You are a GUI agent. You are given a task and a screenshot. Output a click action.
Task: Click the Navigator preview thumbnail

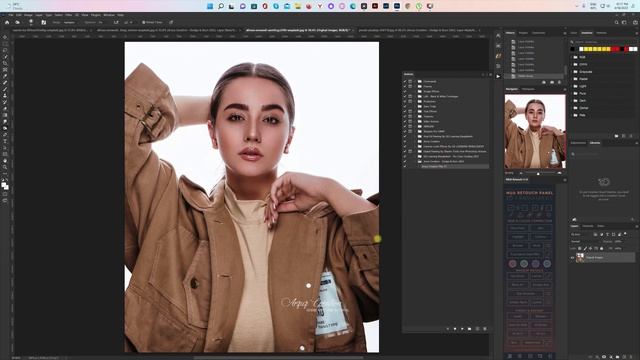(535, 131)
